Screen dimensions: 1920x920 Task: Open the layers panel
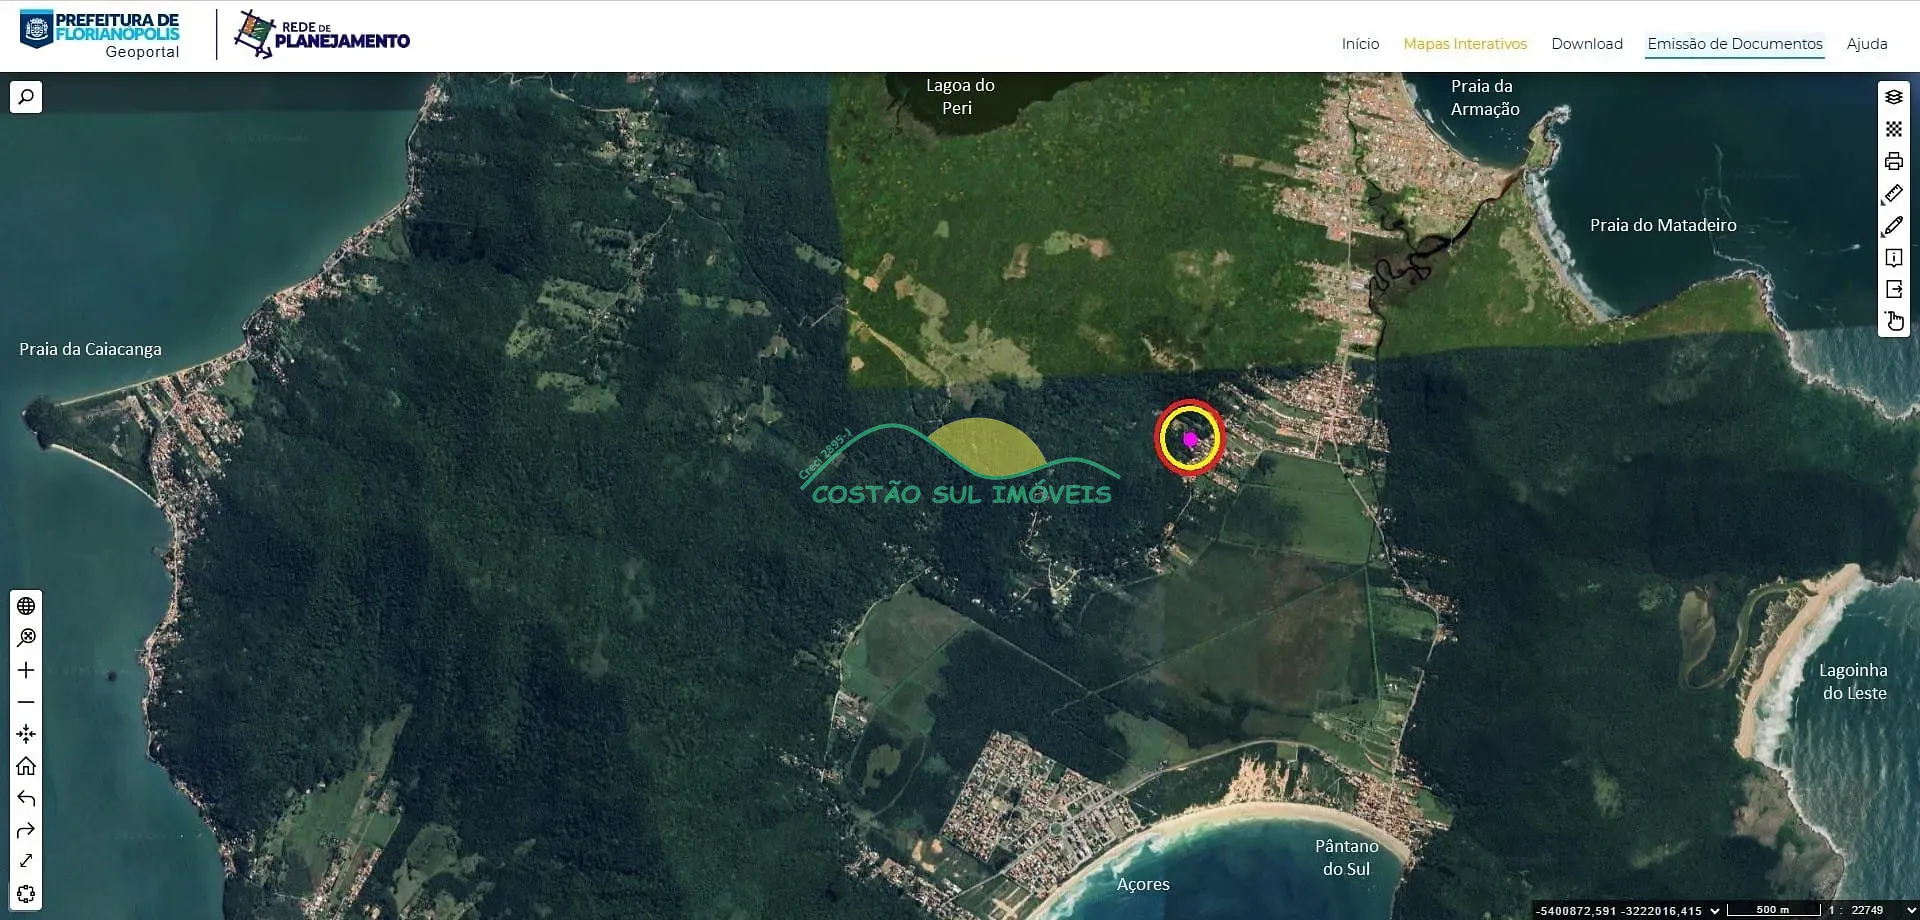coord(1893,97)
